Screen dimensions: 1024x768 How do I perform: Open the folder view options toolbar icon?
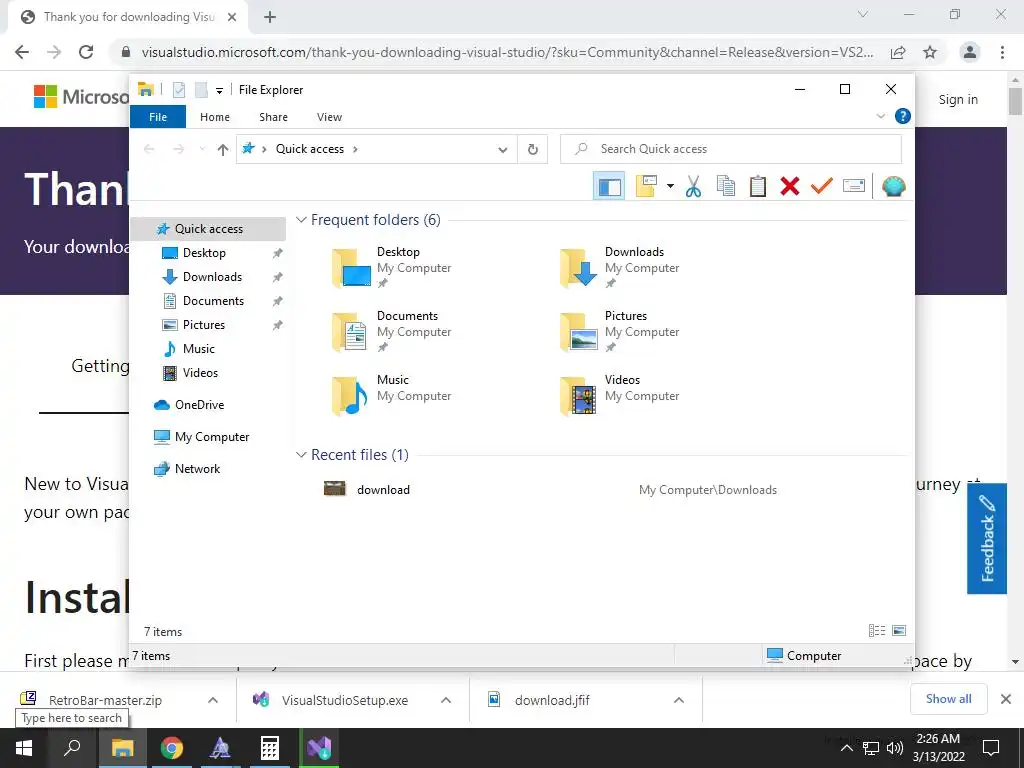pos(645,187)
